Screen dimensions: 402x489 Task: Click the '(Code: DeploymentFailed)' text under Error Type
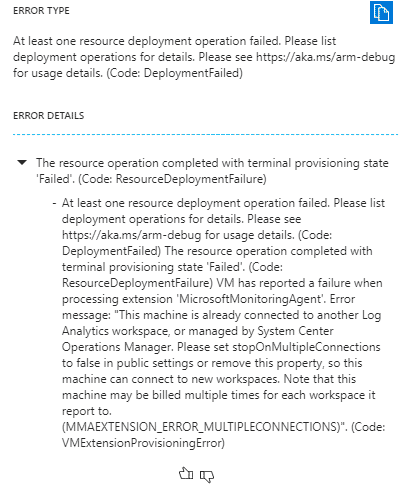click(174, 73)
